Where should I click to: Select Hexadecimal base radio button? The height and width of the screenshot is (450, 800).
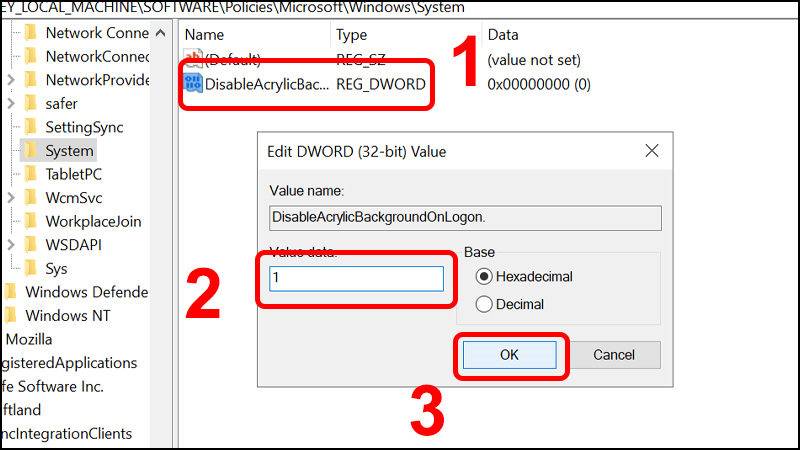484,277
